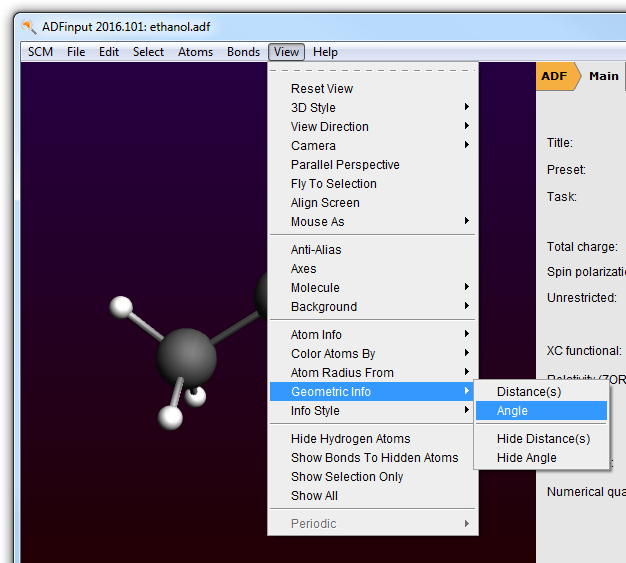Image resolution: width=626 pixels, height=563 pixels.
Task: Toggle Anti-Alias rendering
Action: pyautogui.click(x=372, y=250)
